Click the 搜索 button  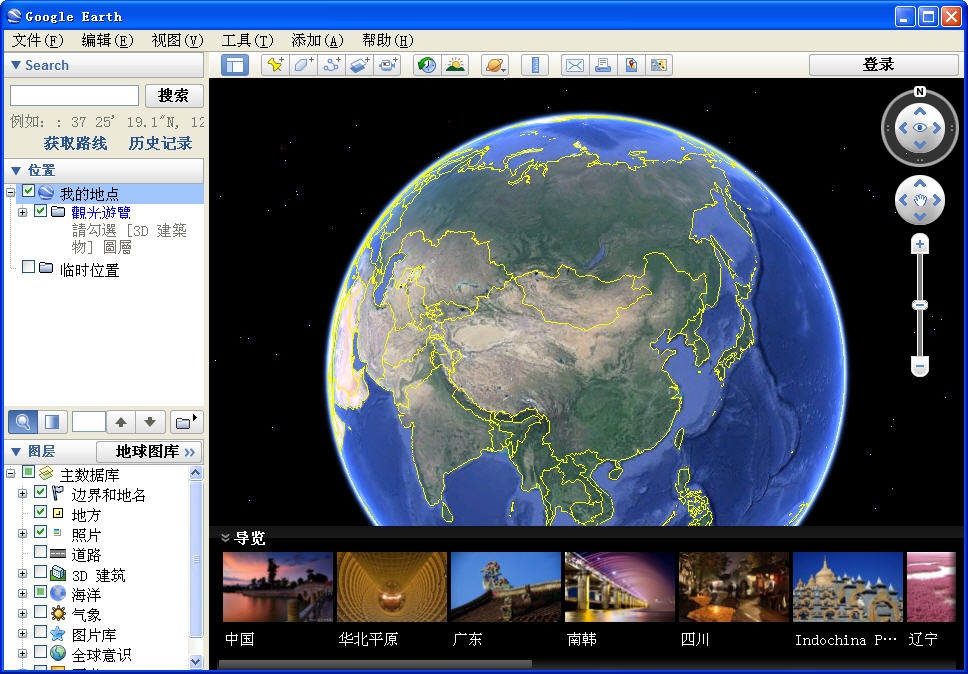click(174, 95)
